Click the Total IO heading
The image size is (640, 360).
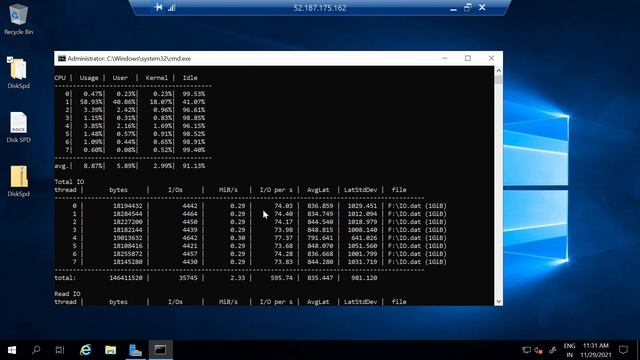click(x=69, y=182)
